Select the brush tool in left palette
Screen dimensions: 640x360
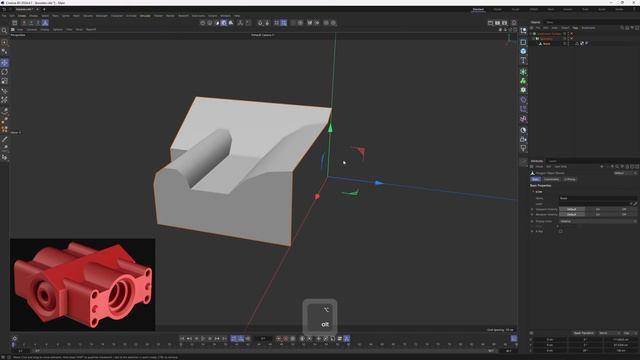4,140
